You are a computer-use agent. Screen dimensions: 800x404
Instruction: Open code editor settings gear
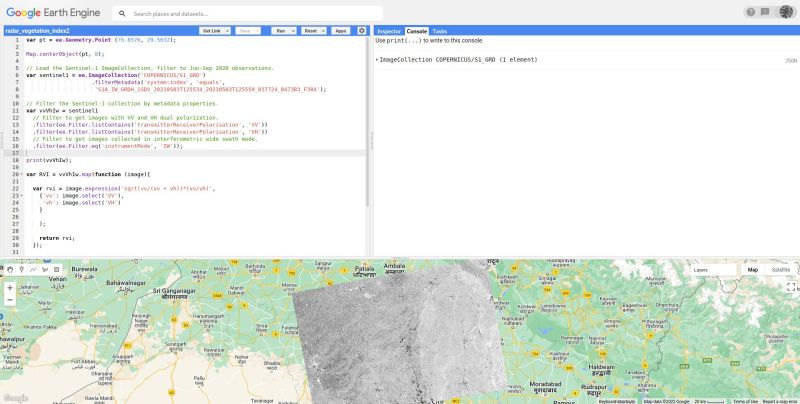coord(362,31)
